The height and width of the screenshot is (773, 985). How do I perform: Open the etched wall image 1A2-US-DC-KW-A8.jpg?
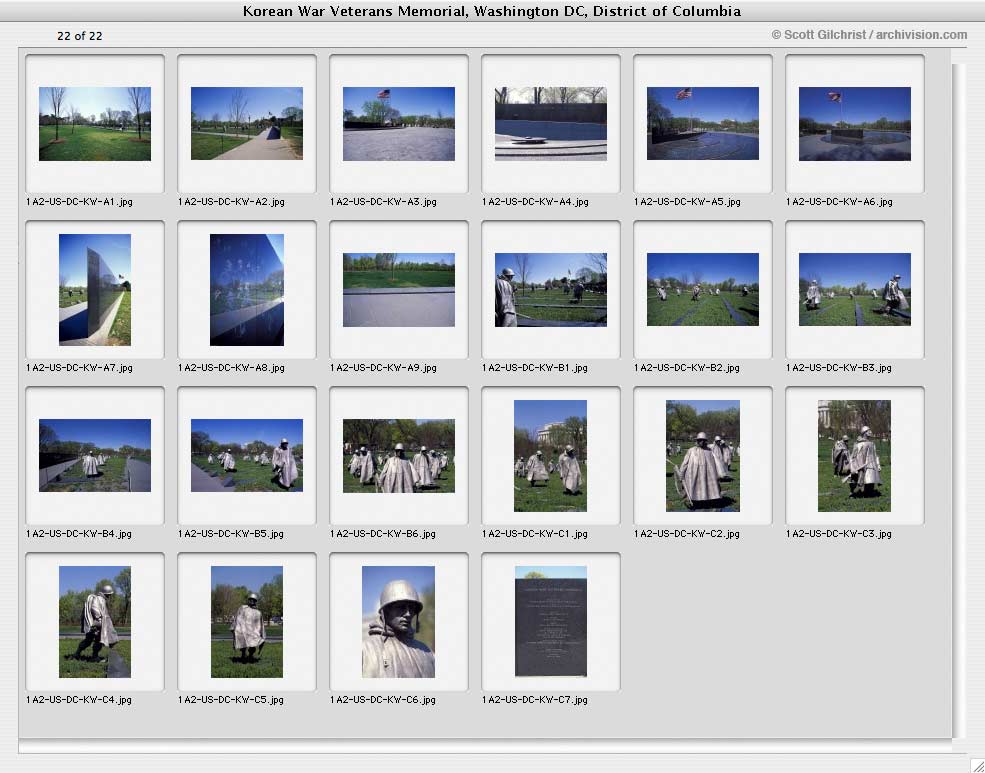[x=247, y=290]
